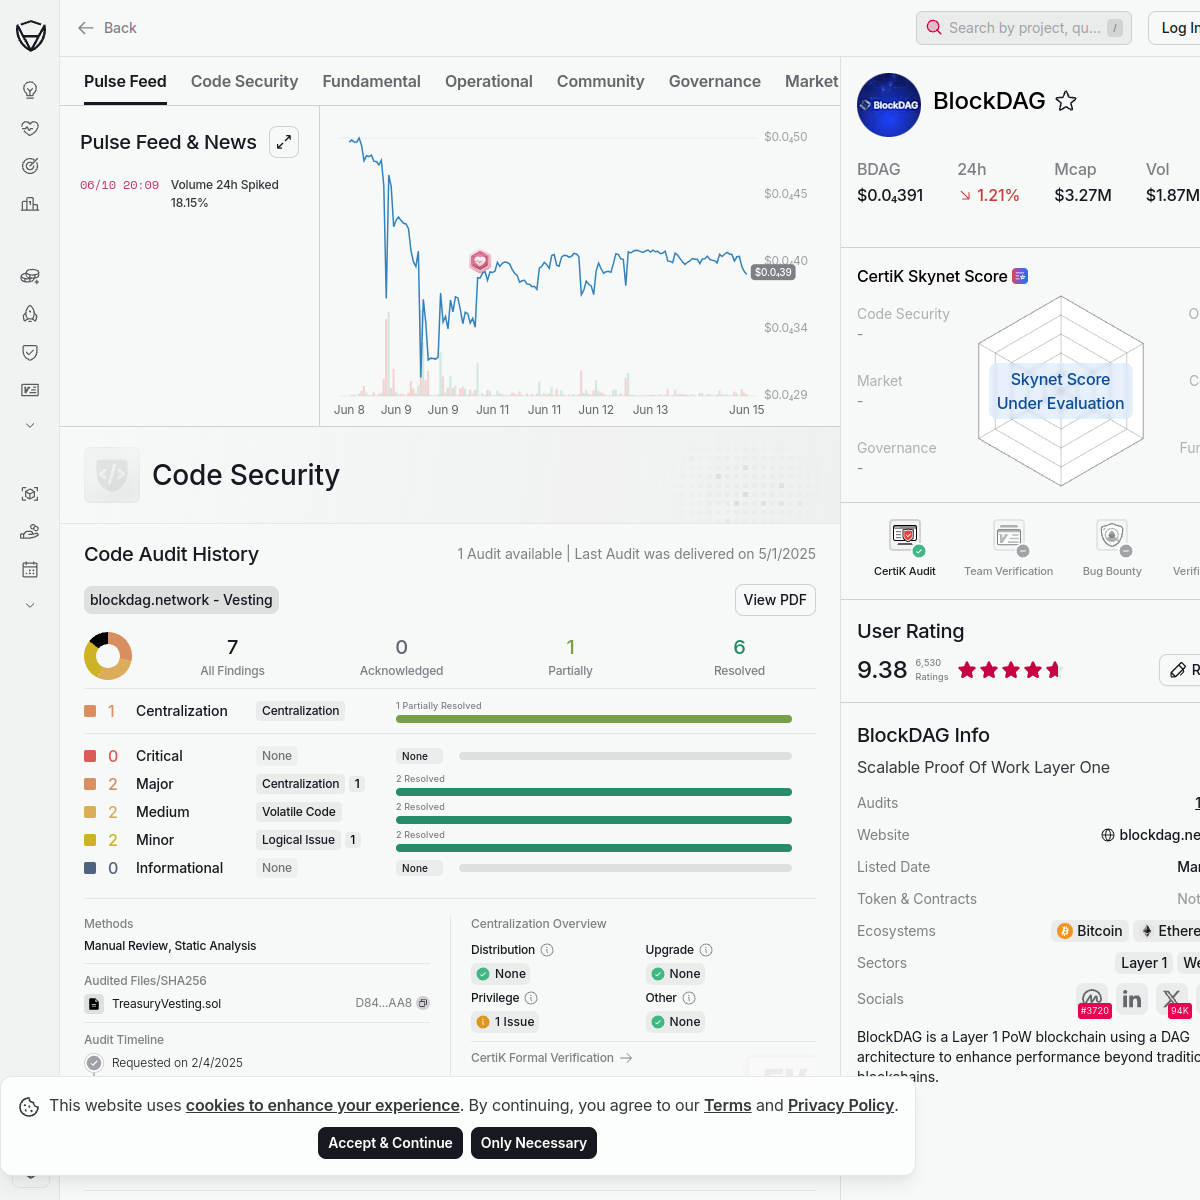This screenshot has height=1200, width=1200.
Task: Click the Minor 2 Resolved progress bar
Action: coord(594,848)
